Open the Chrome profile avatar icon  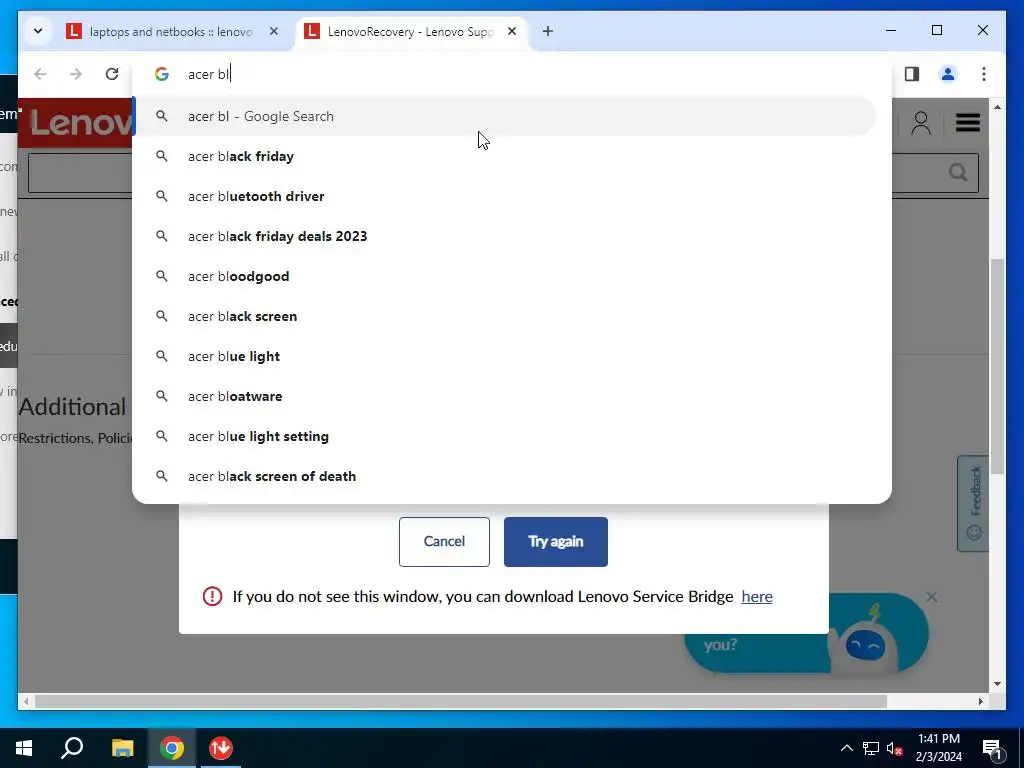(x=948, y=74)
